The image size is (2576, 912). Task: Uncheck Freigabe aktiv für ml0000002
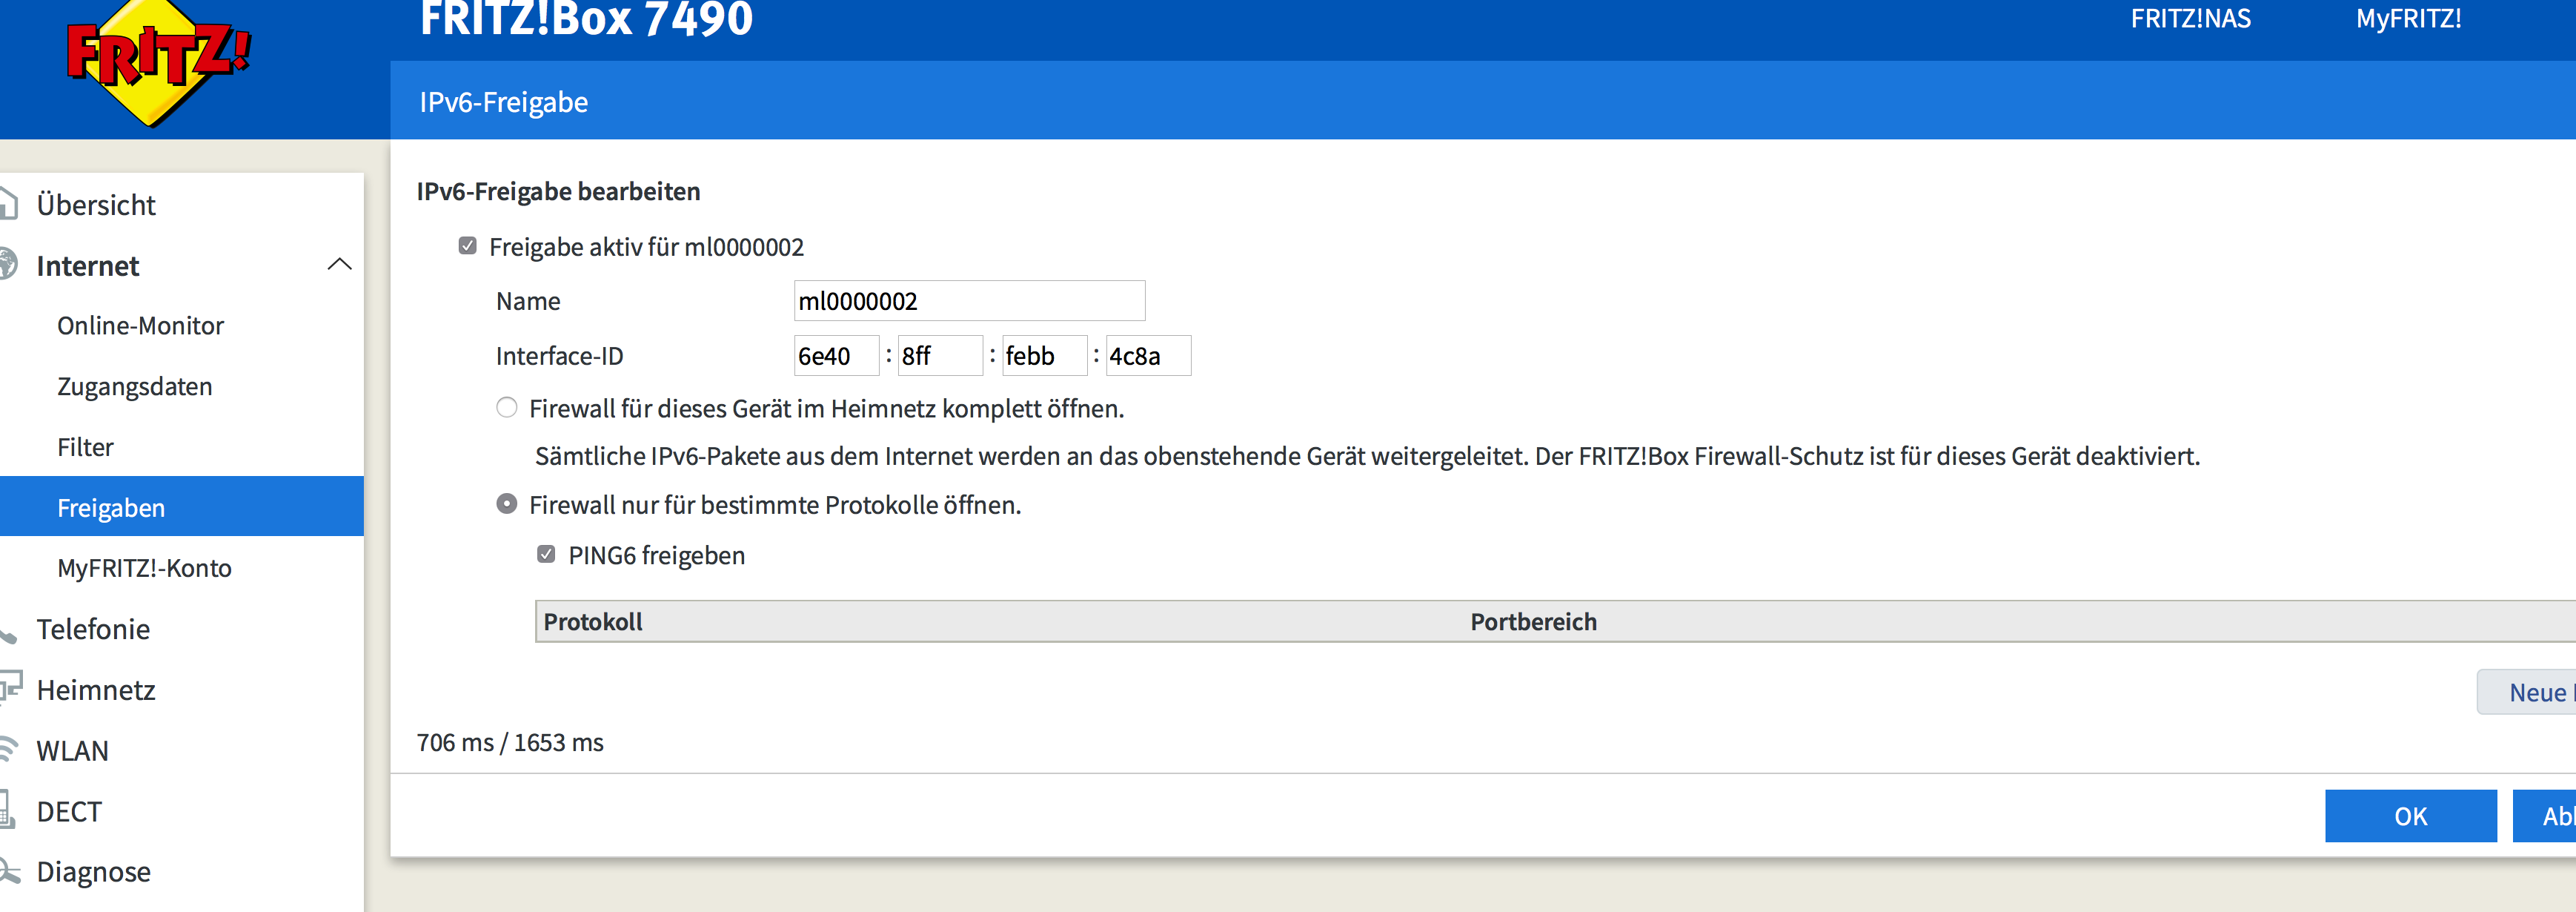467,246
